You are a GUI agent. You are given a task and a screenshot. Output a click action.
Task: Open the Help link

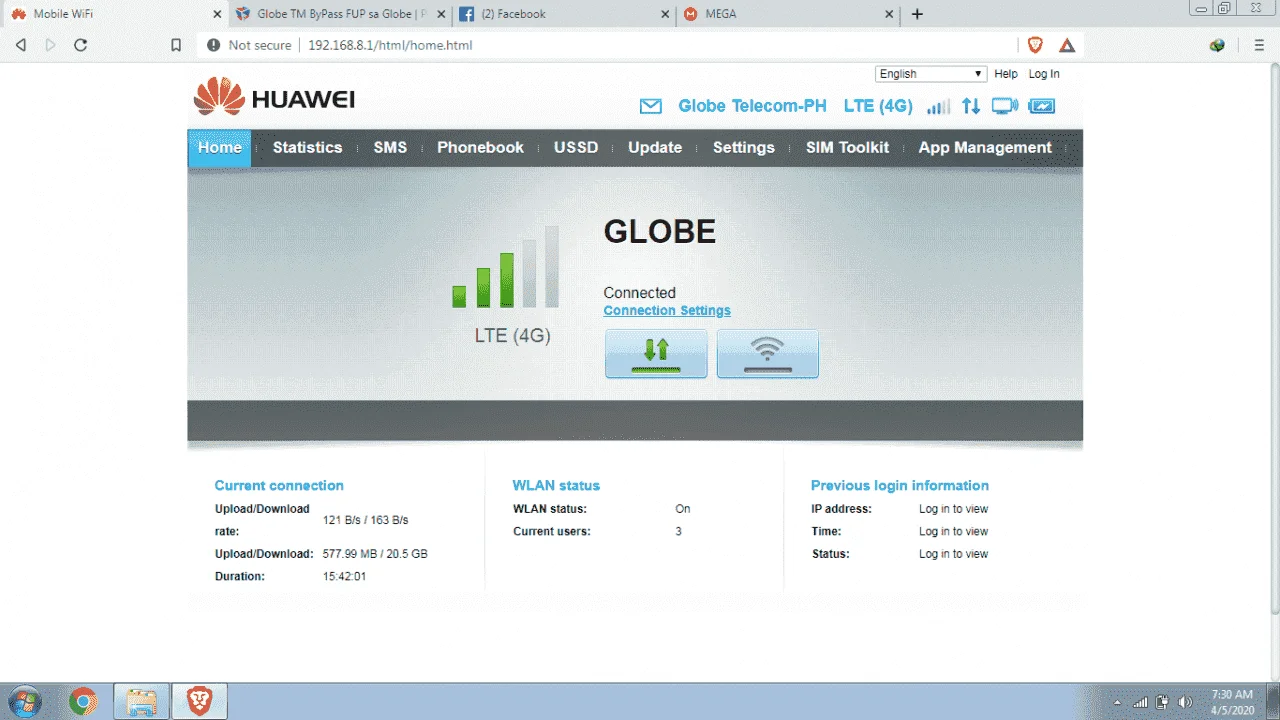[1006, 74]
